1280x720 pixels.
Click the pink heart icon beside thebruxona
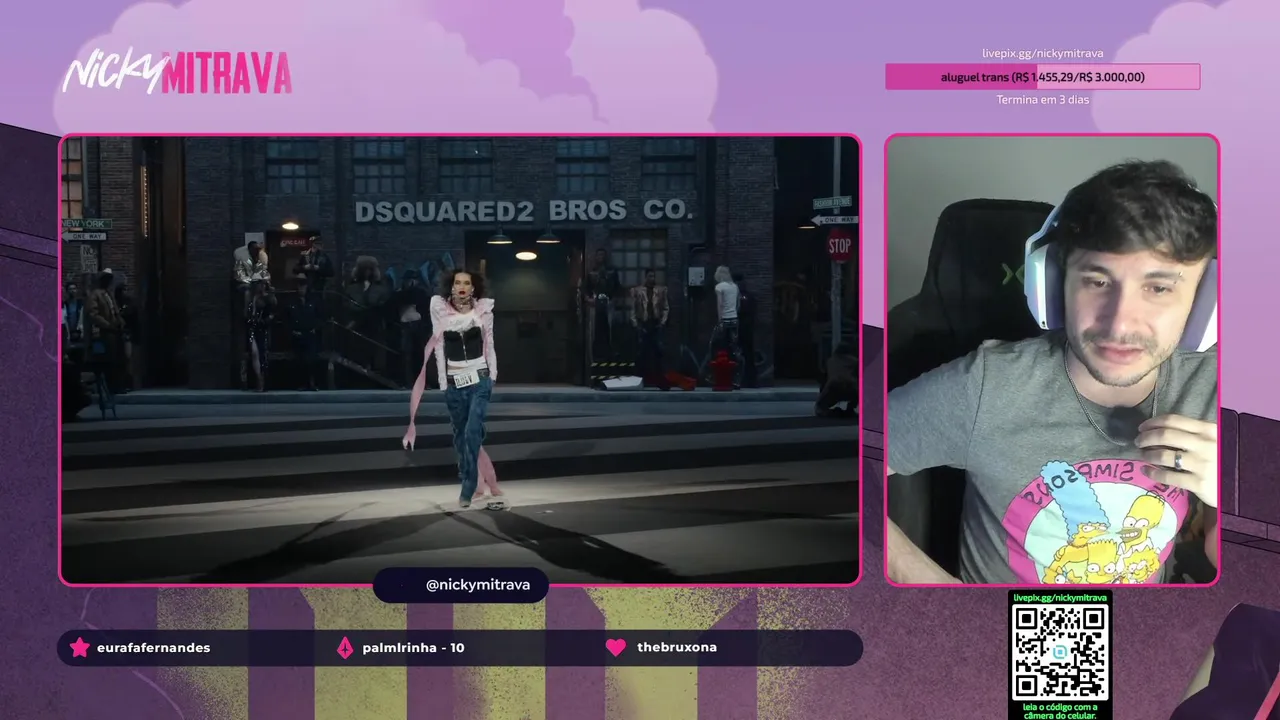click(616, 647)
